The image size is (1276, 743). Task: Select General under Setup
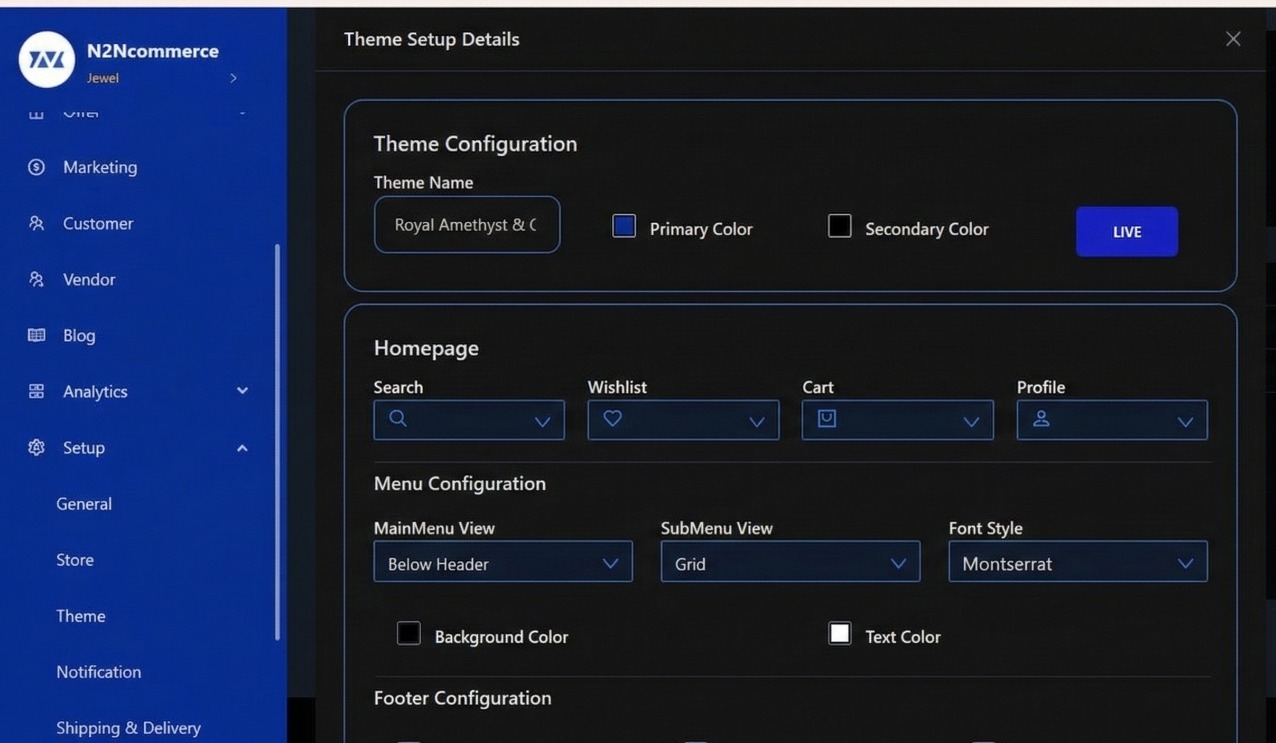(x=84, y=504)
